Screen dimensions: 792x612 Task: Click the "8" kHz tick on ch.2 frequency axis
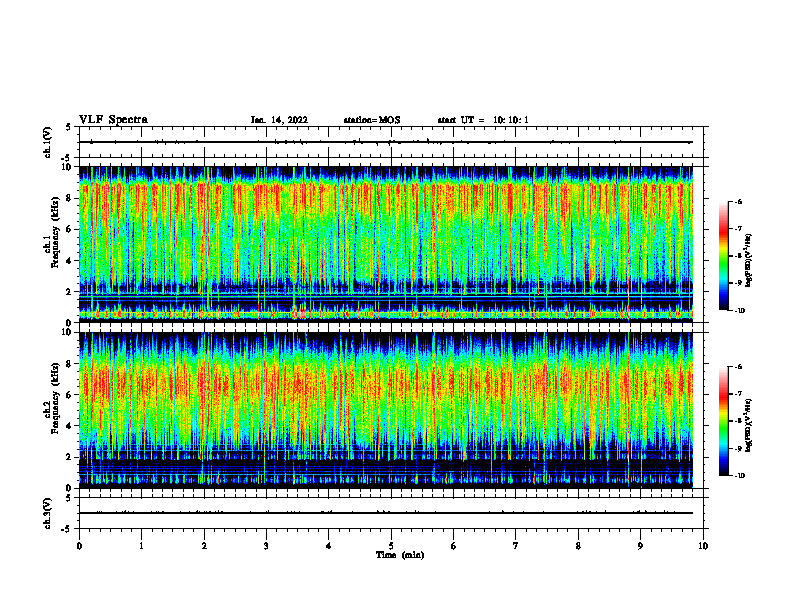[x=69, y=364]
